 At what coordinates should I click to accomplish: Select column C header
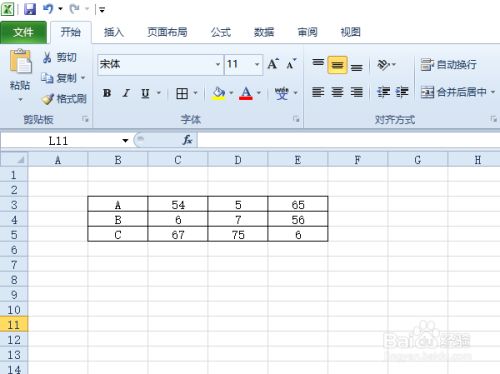(x=178, y=160)
